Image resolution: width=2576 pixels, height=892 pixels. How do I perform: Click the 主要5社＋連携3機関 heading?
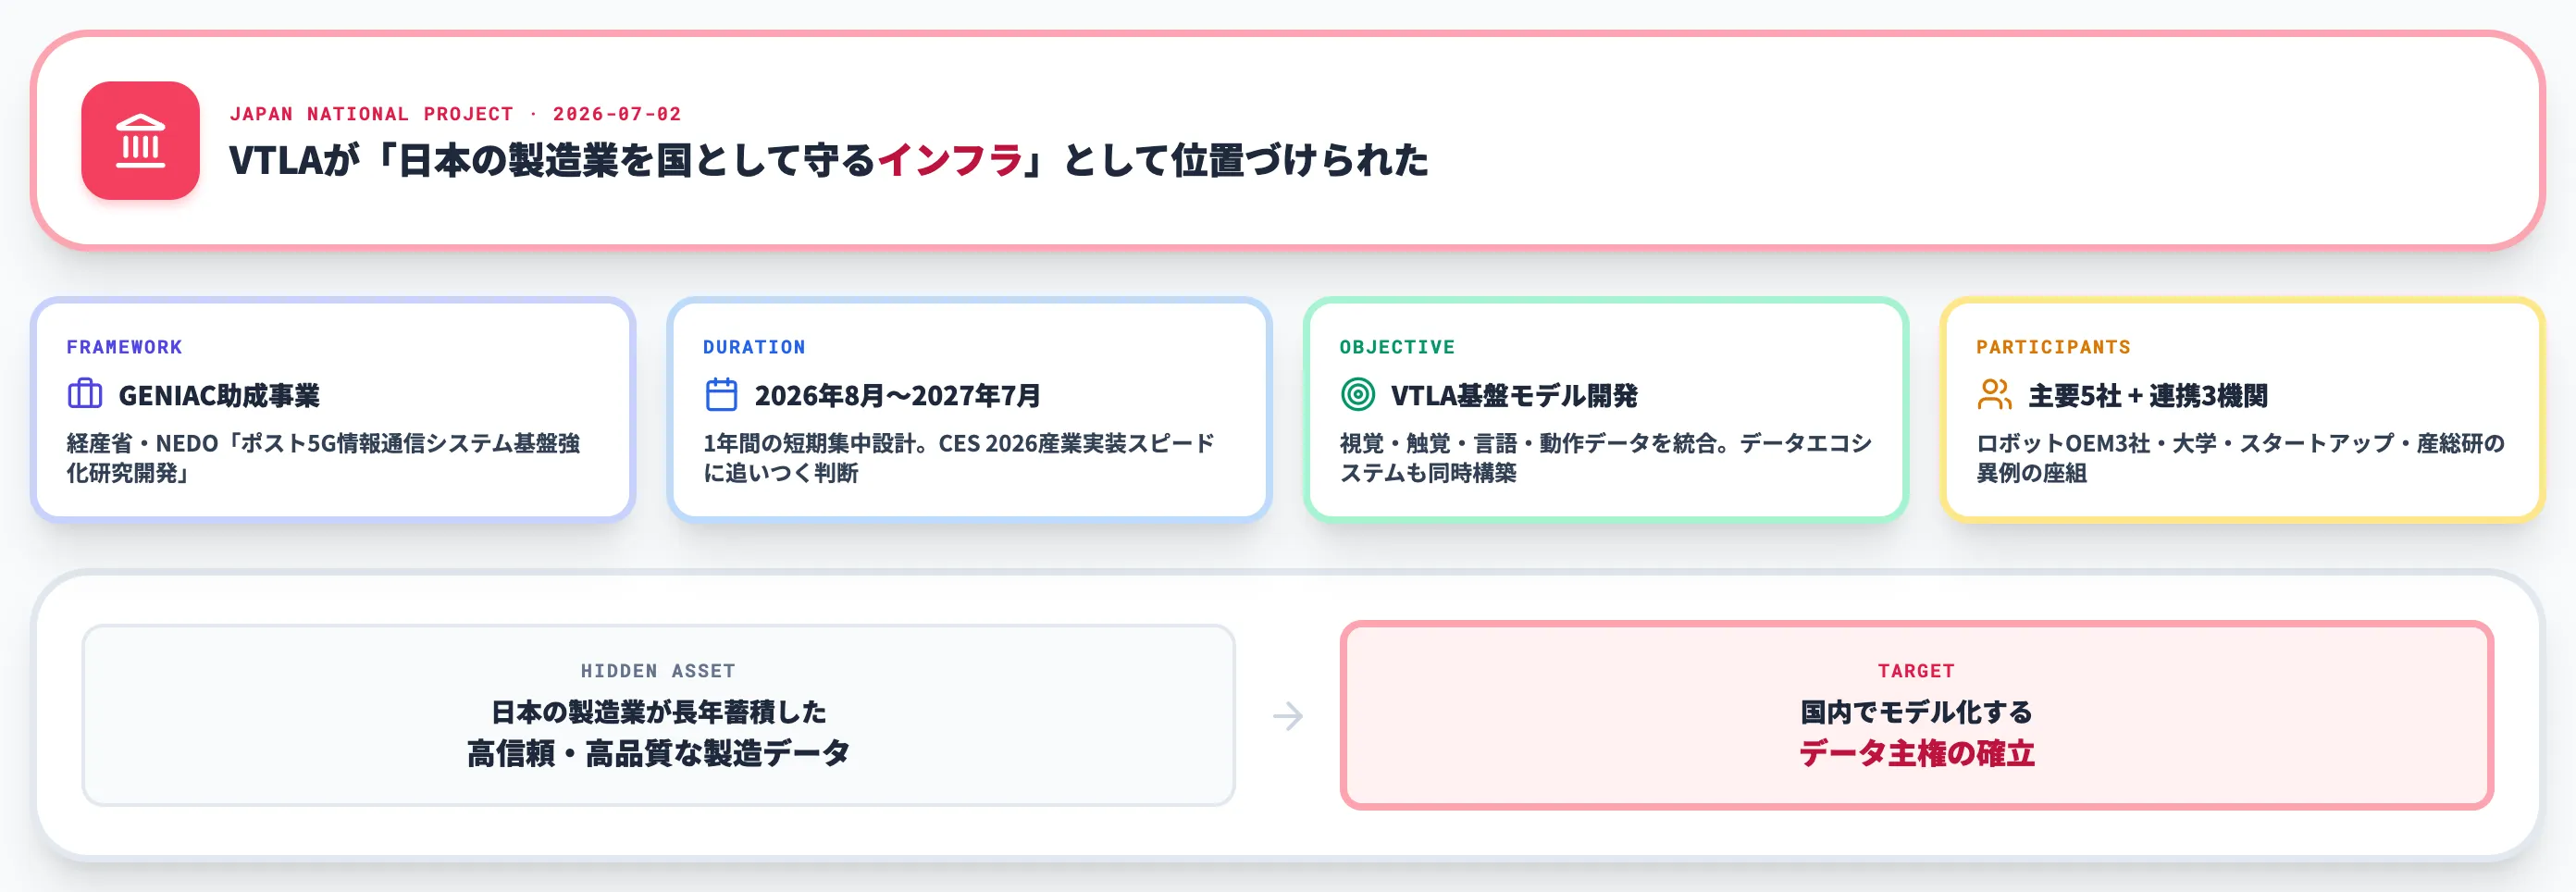[x=2147, y=395]
